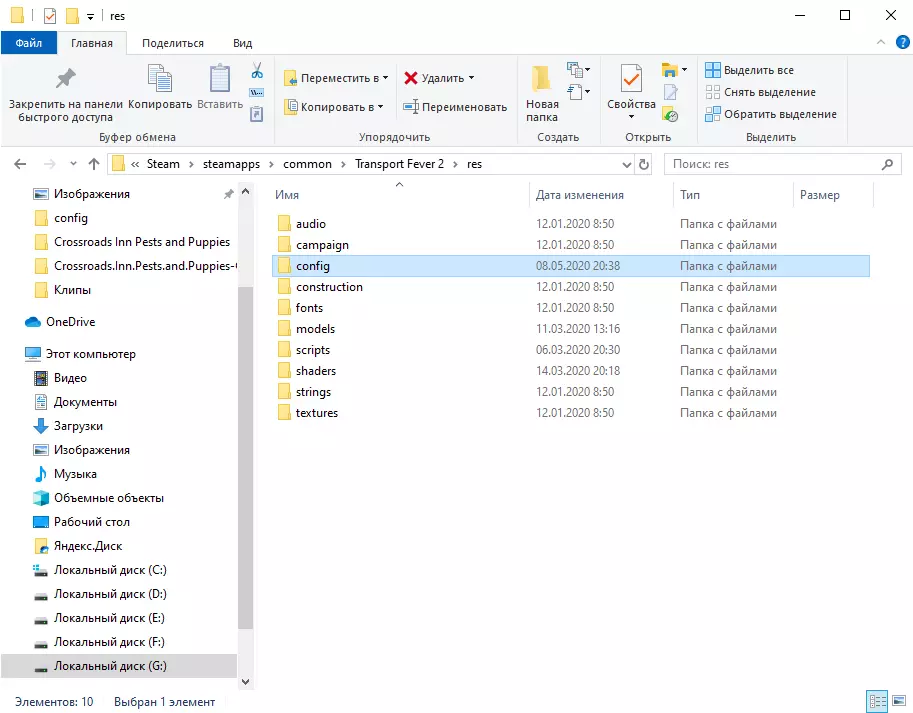Click Steam in the address breadcrumb
The height and width of the screenshot is (713, 913).
point(163,164)
